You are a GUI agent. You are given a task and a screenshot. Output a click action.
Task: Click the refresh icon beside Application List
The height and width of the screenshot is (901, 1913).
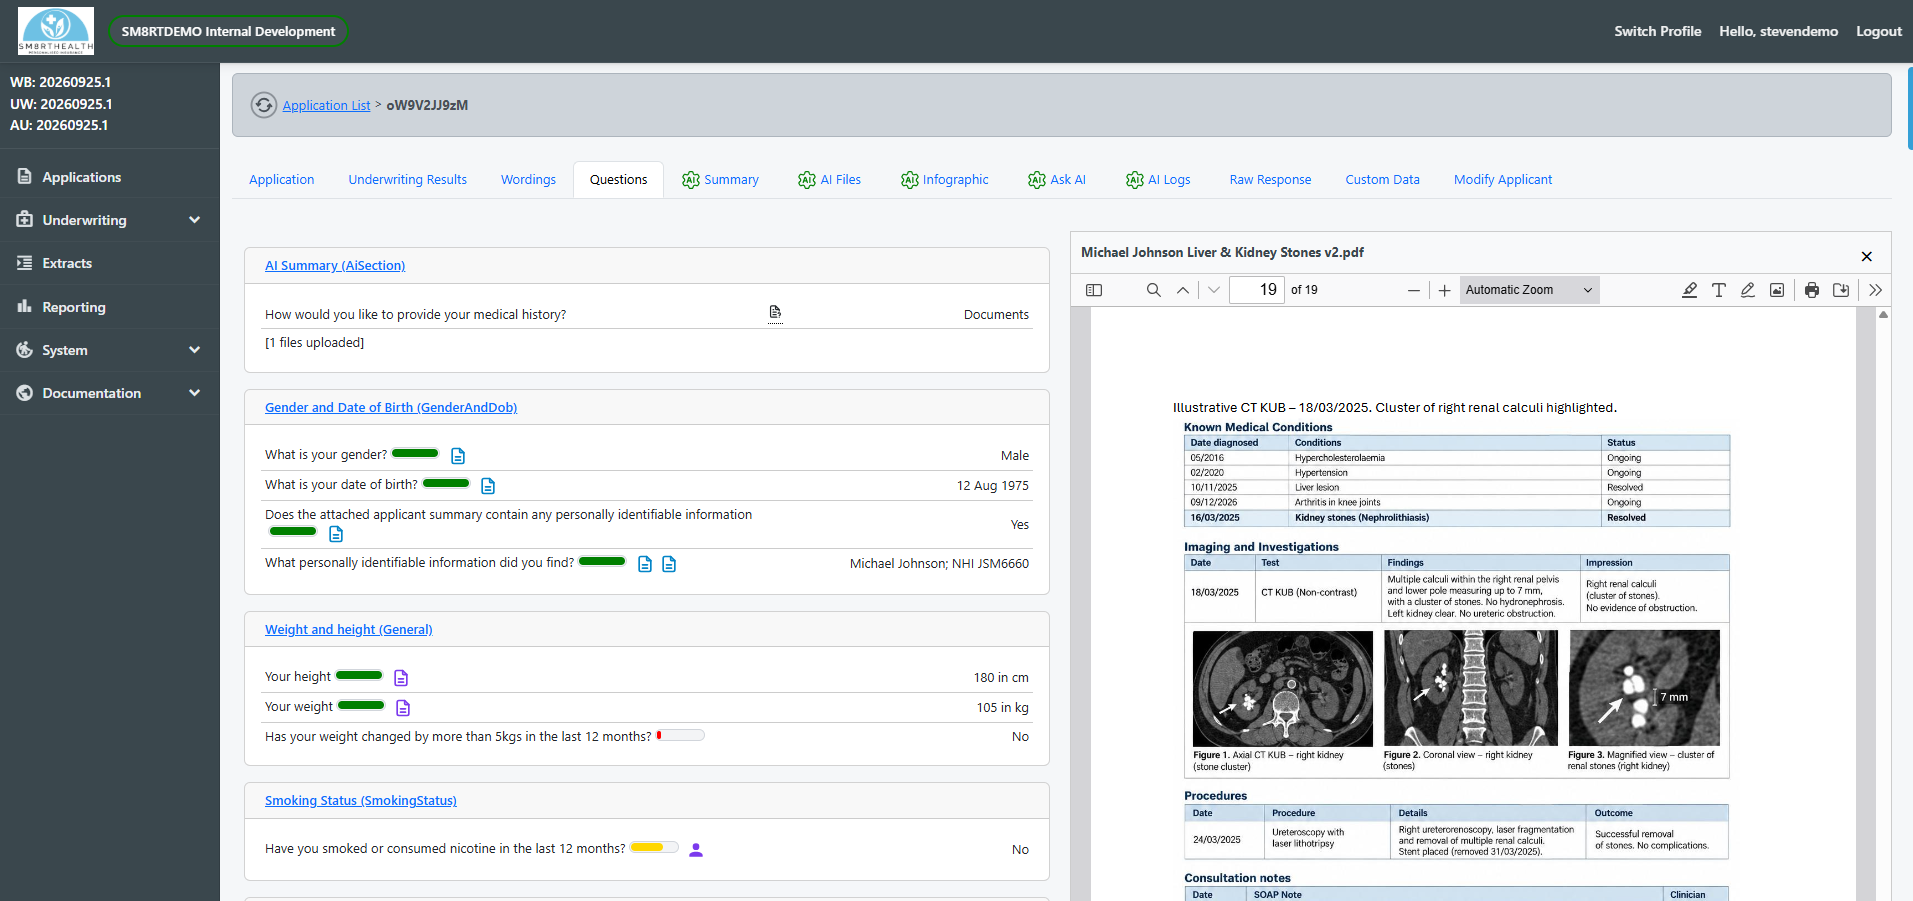(263, 105)
